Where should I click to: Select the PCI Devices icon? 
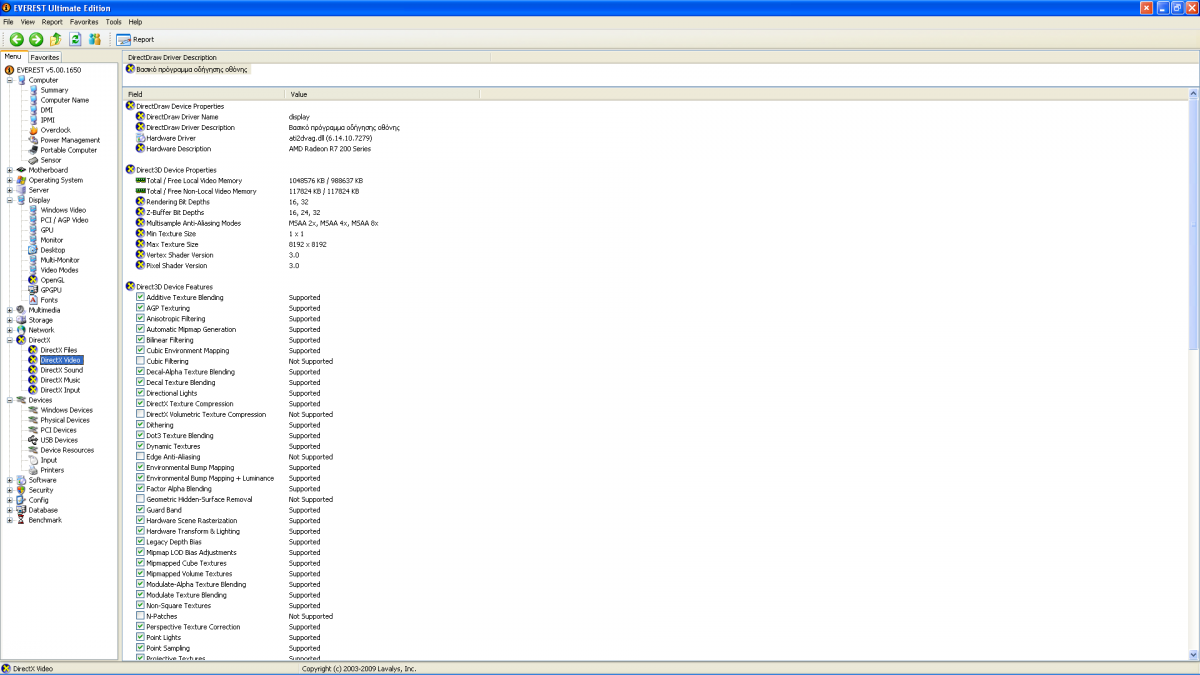[x=33, y=430]
